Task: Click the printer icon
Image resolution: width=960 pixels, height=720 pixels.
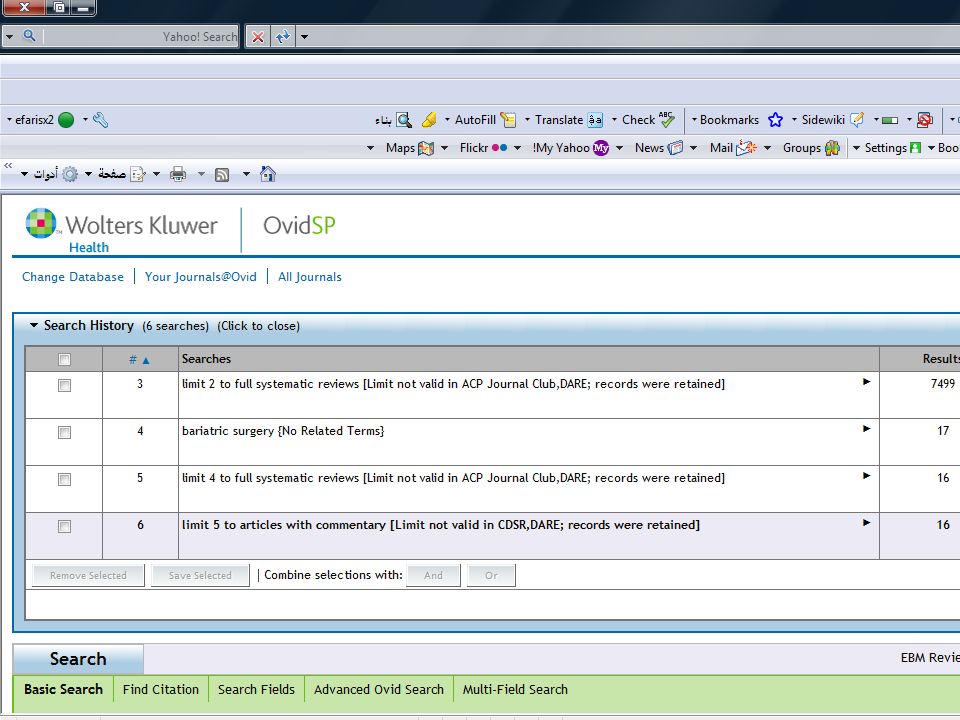Action: point(178,174)
